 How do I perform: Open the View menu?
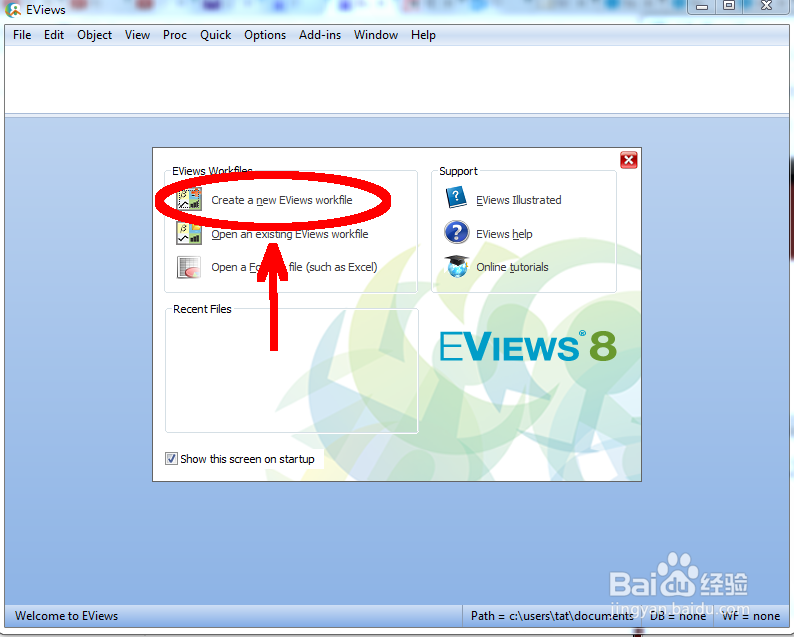(x=137, y=35)
